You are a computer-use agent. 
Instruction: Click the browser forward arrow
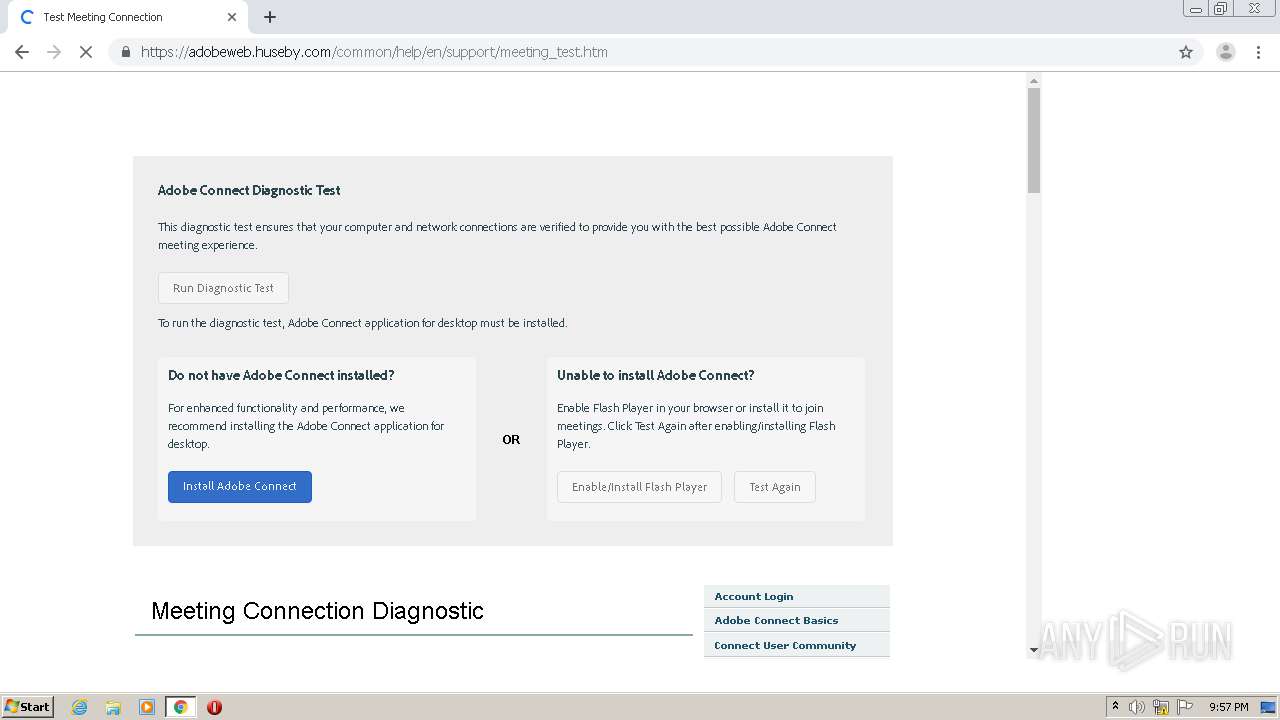tap(54, 52)
